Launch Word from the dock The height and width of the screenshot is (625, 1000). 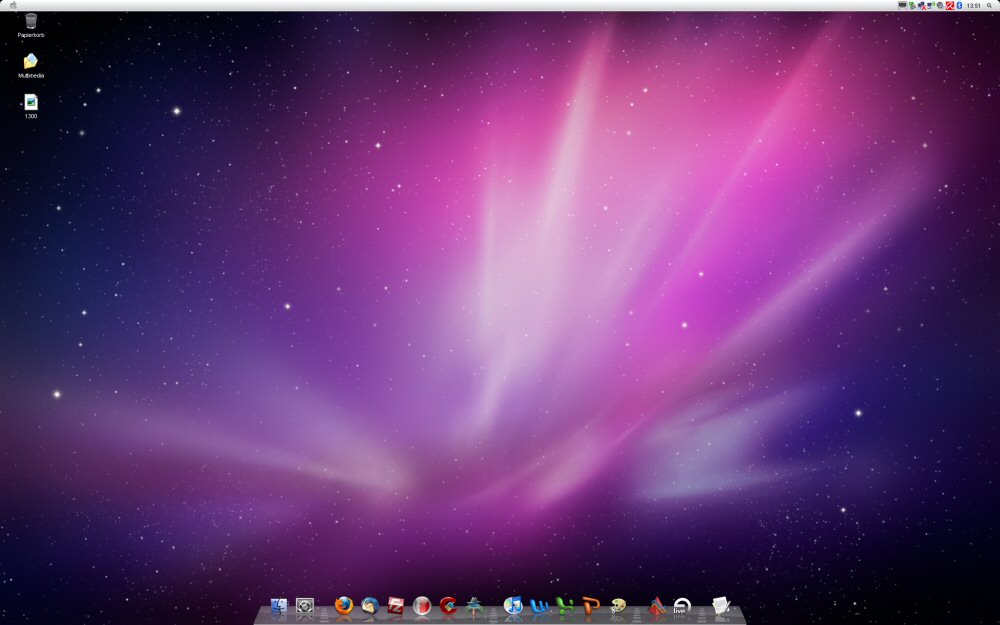(x=540, y=606)
